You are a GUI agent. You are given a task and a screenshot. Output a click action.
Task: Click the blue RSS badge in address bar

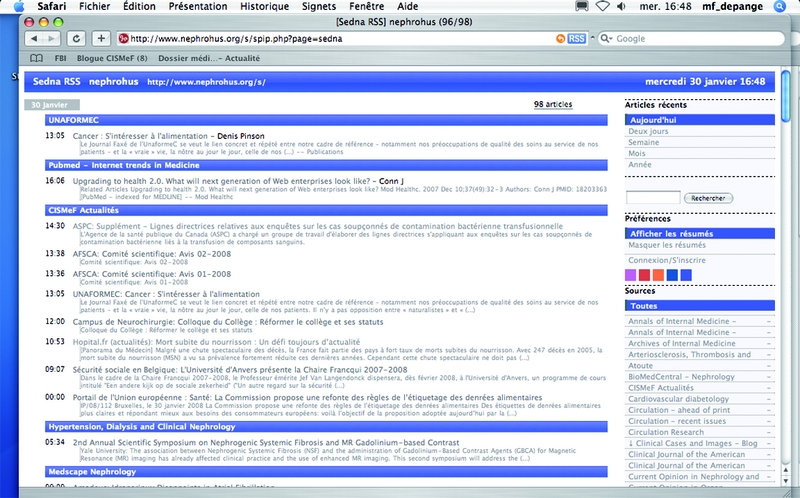(576, 39)
